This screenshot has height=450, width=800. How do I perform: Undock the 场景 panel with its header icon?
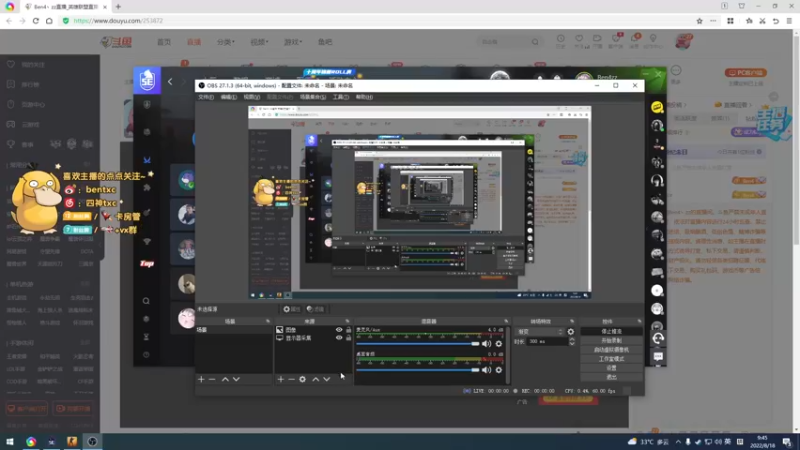[x=268, y=321]
